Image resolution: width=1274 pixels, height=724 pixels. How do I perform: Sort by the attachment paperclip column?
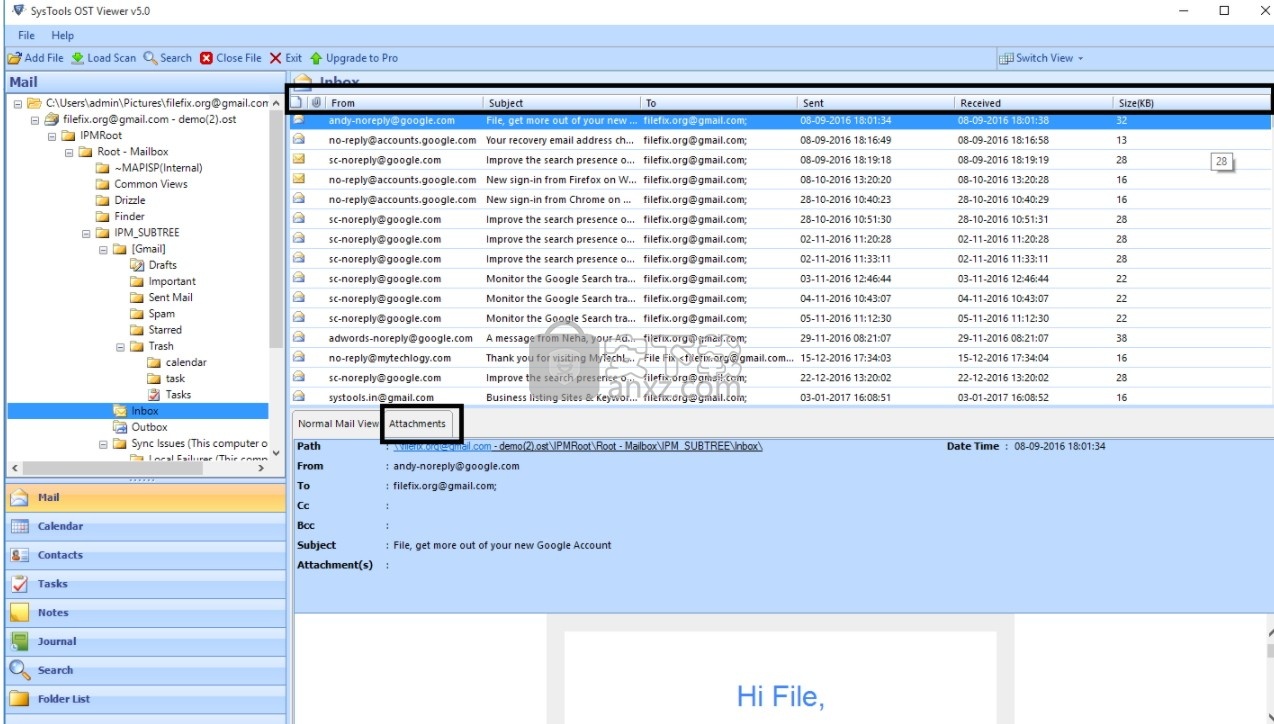pyautogui.click(x=316, y=102)
